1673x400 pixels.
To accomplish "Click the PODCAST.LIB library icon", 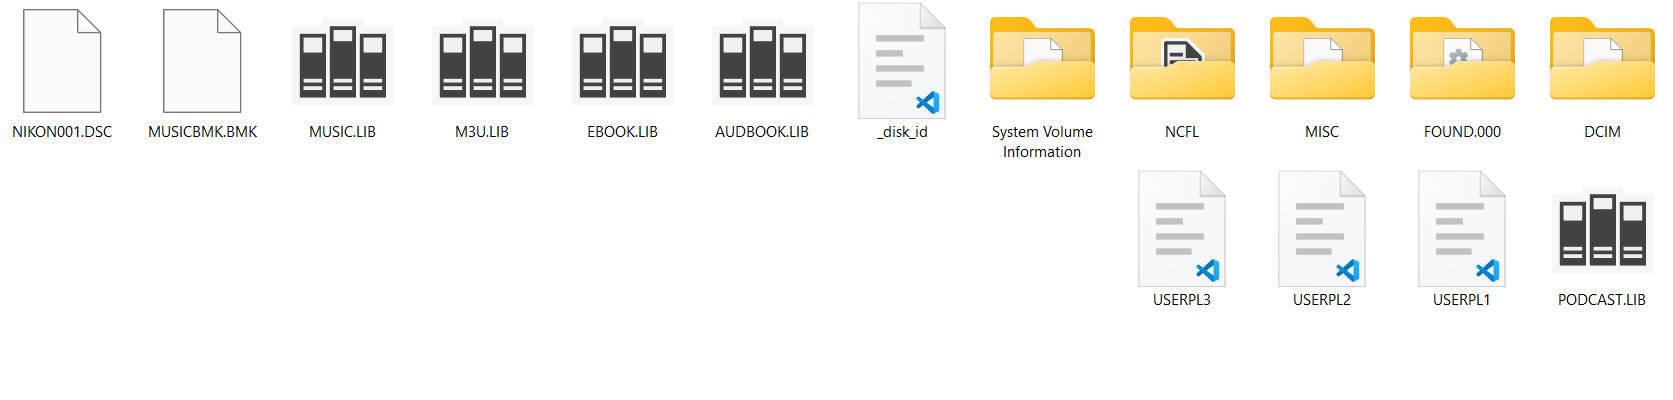I will pyautogui.click(x=1602, y=233).
